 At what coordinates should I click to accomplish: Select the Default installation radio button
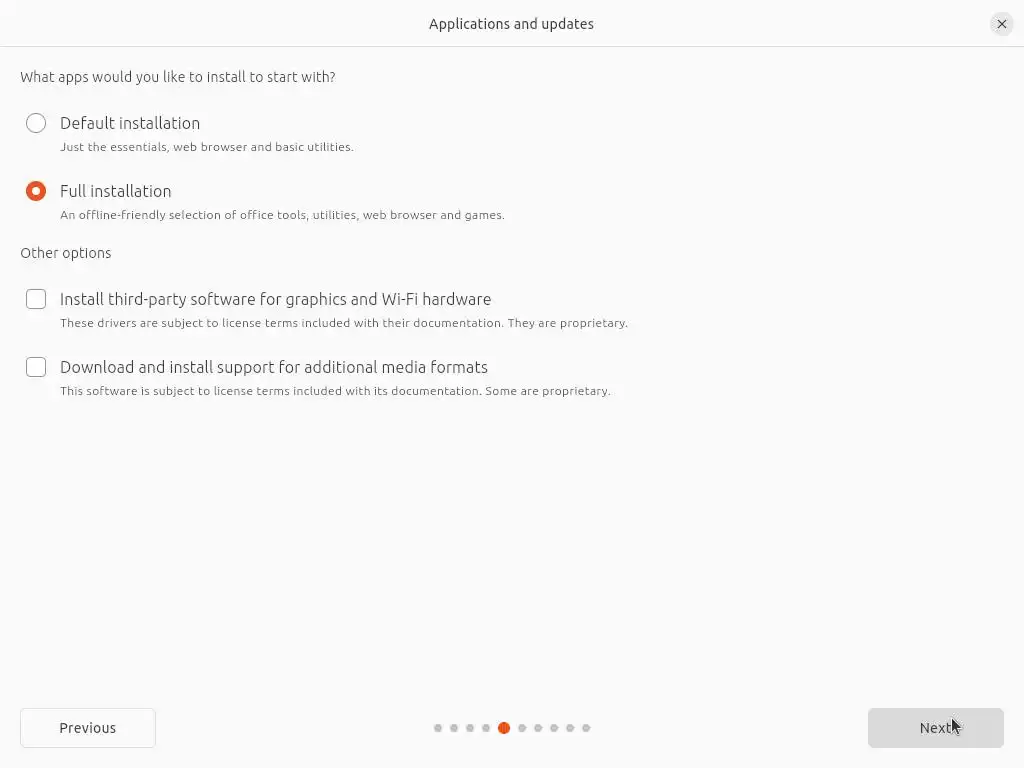tap(36, 123)
